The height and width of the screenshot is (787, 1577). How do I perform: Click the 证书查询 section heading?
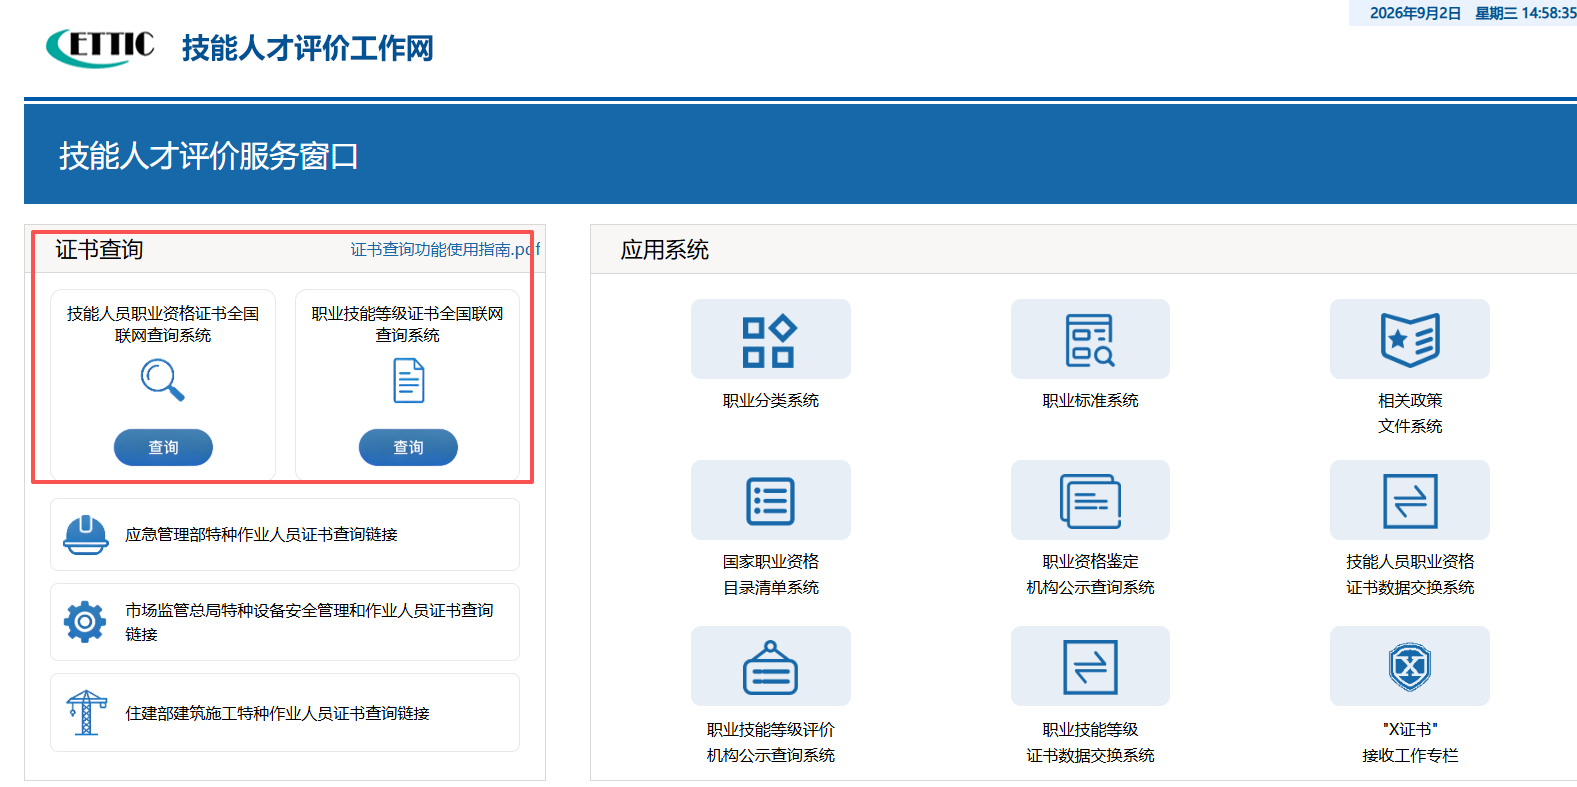pos(99,249)
